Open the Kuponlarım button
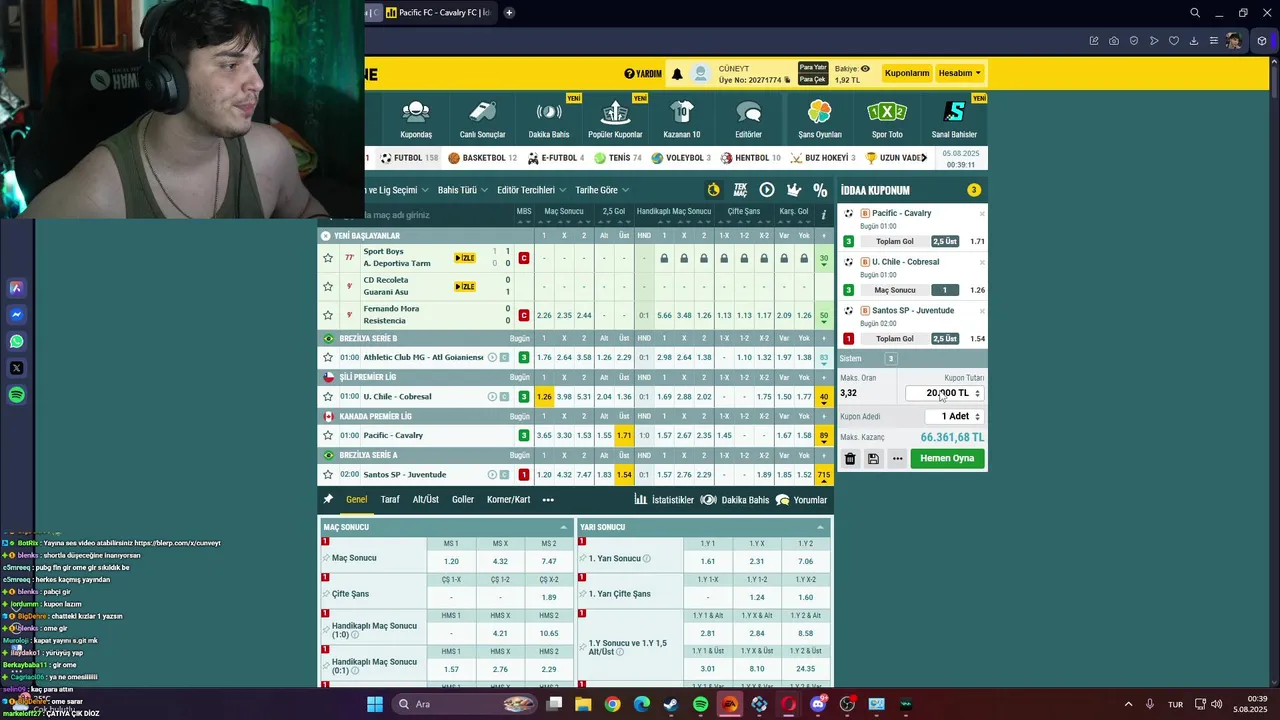This screenshot has width=1280, height=720. coord(907,73)
